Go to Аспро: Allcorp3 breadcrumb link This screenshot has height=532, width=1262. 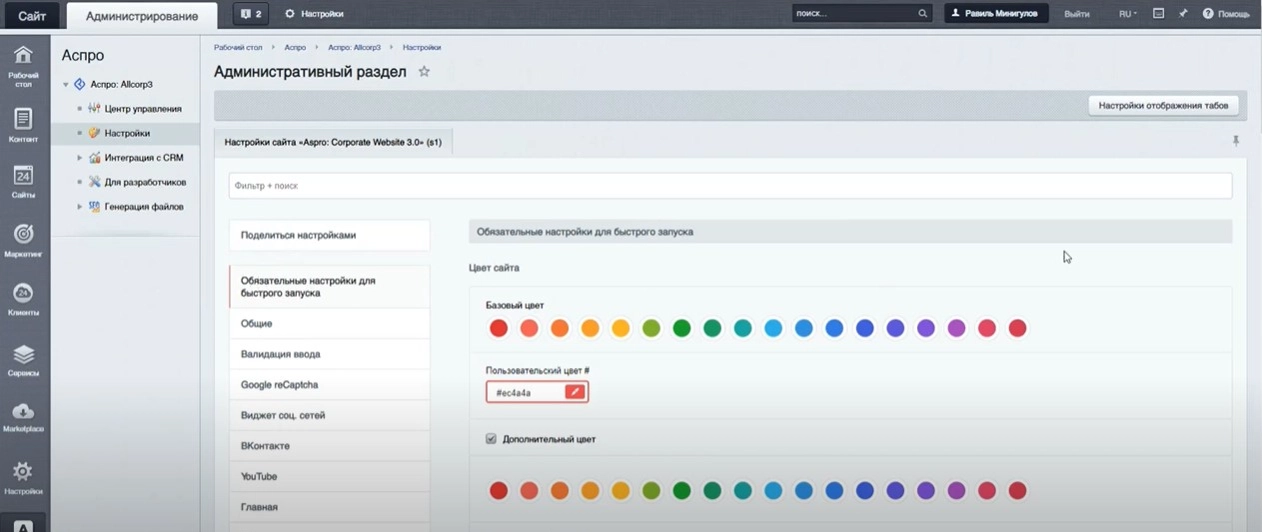pyautogui.click(x=355, y=47)
